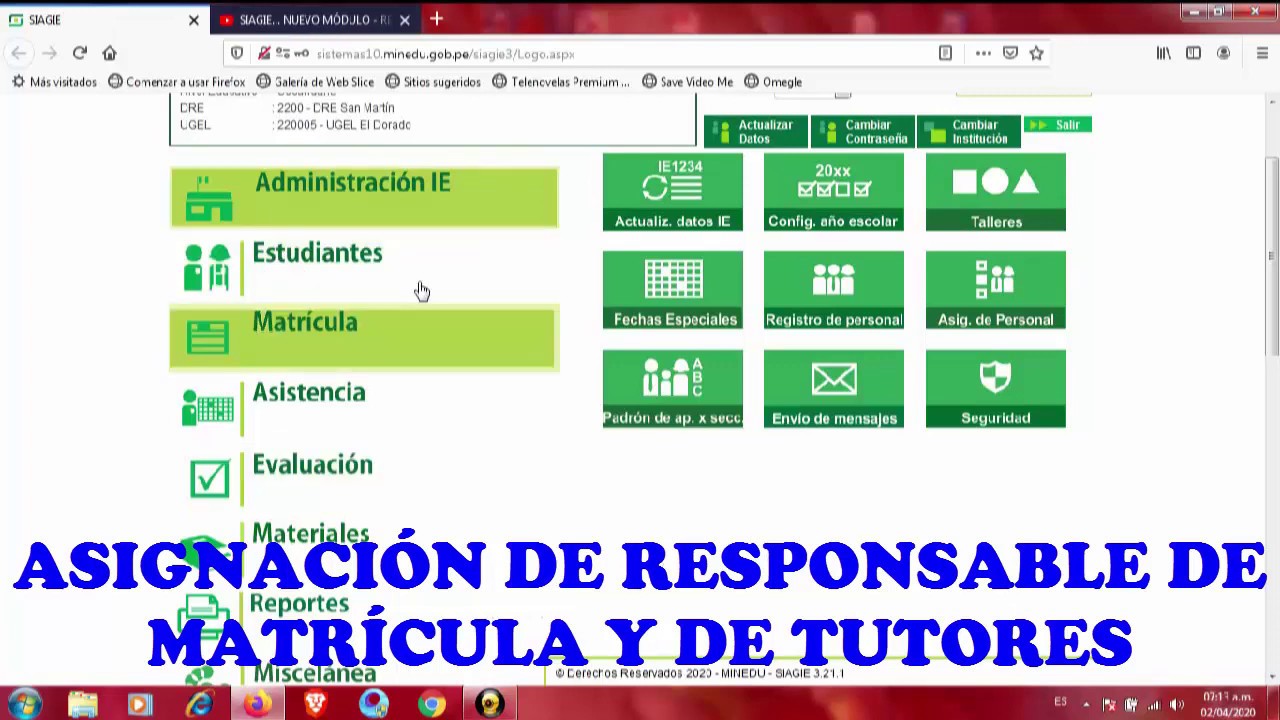
Task: Show sidebars icon in toolbar
Action: pos(1193,53)
